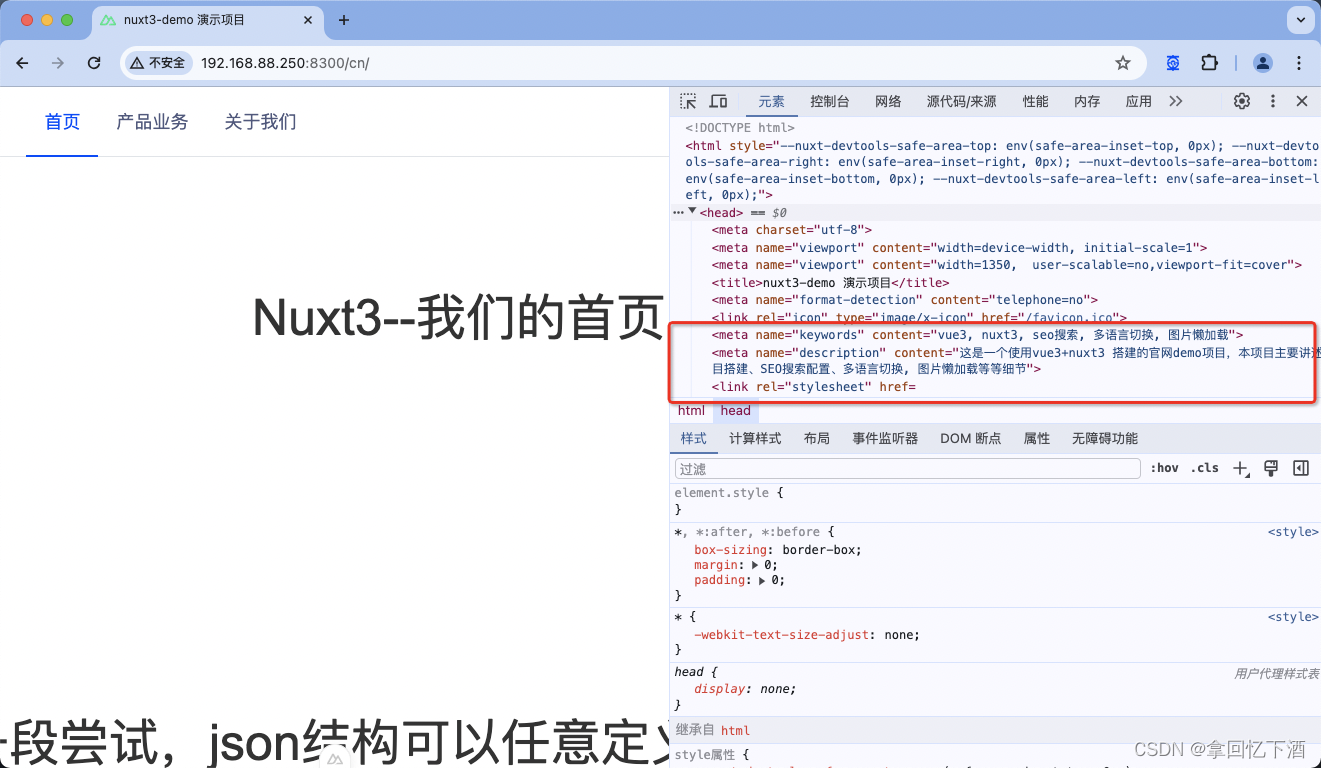Viewport: 1321px width, 768px height.
Task: Show more DevTools tabs with the double chevron
Action: pyautogui.click(x=1176, y=101)
